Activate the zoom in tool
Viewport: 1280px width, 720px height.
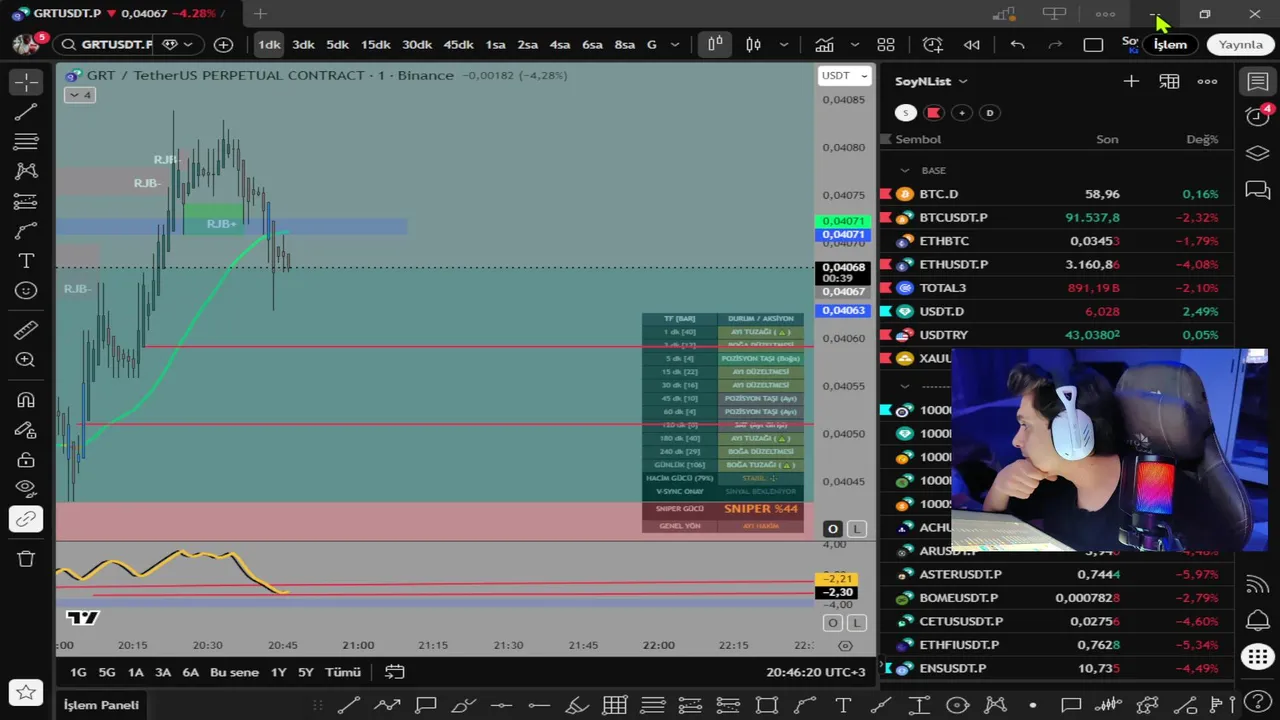click(26, 360)
